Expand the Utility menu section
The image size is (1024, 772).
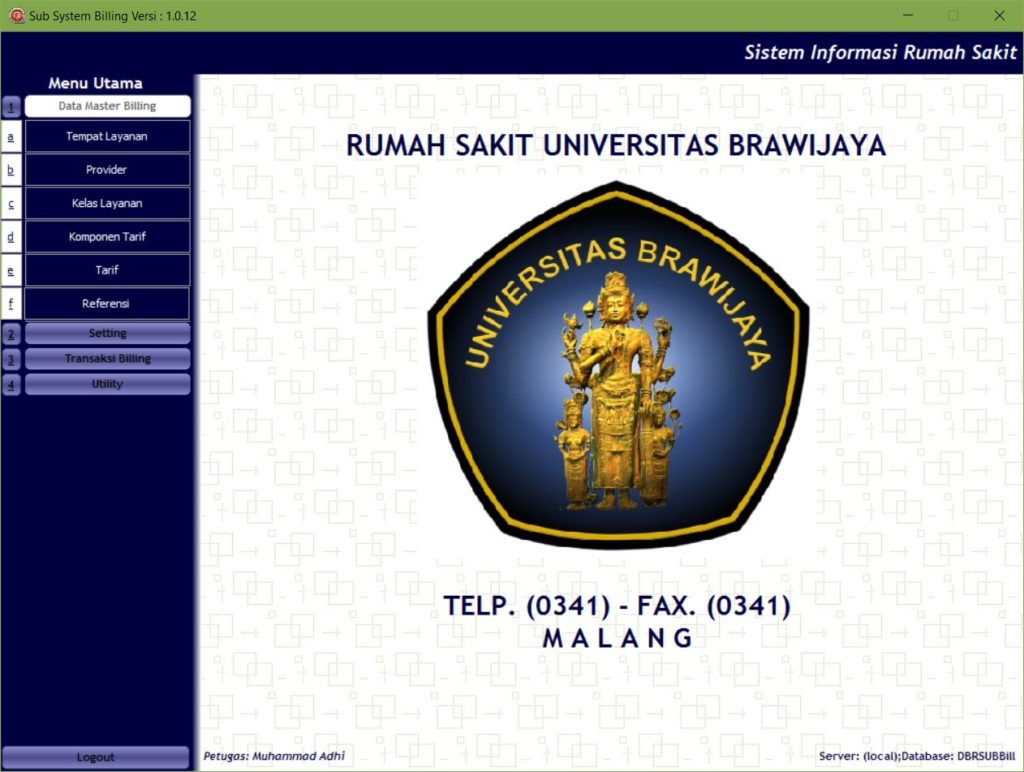click(x=108, y=384)
